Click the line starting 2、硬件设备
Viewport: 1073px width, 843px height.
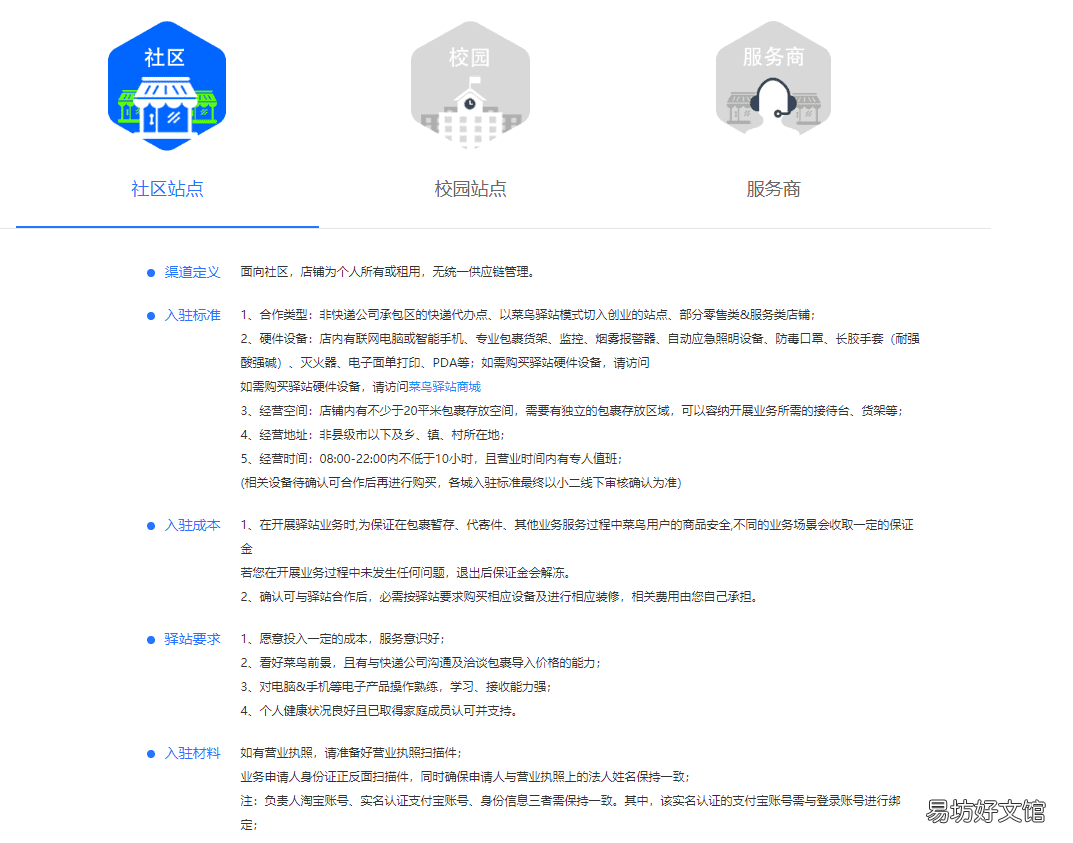580,339
